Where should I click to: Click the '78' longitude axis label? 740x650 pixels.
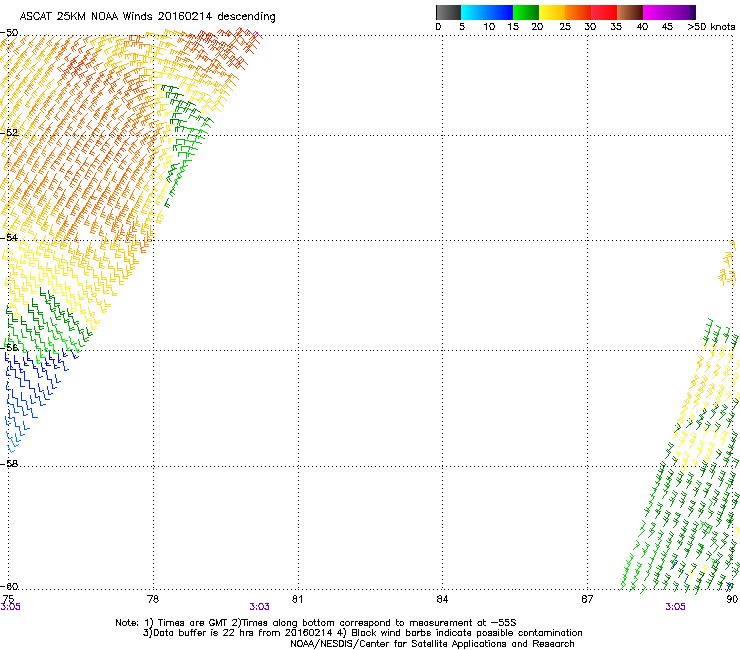pos(153,599)
